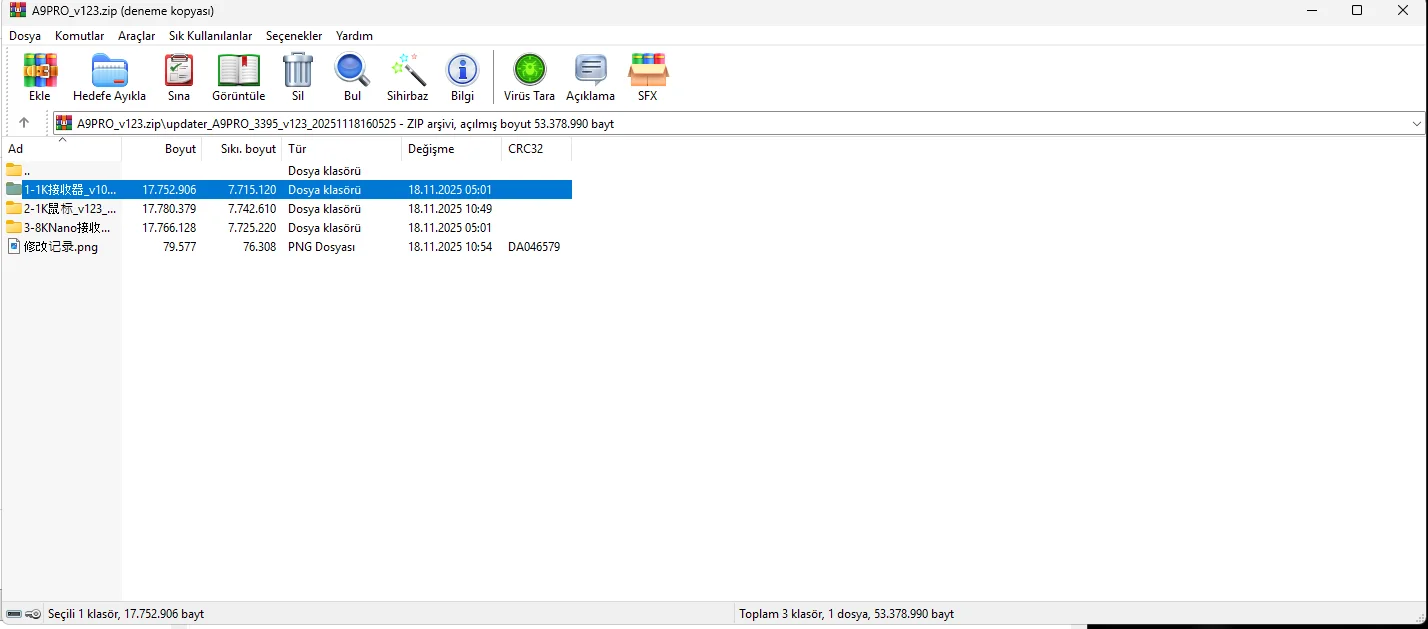Click status text Seçili 1 klasör

click(85, 613)
